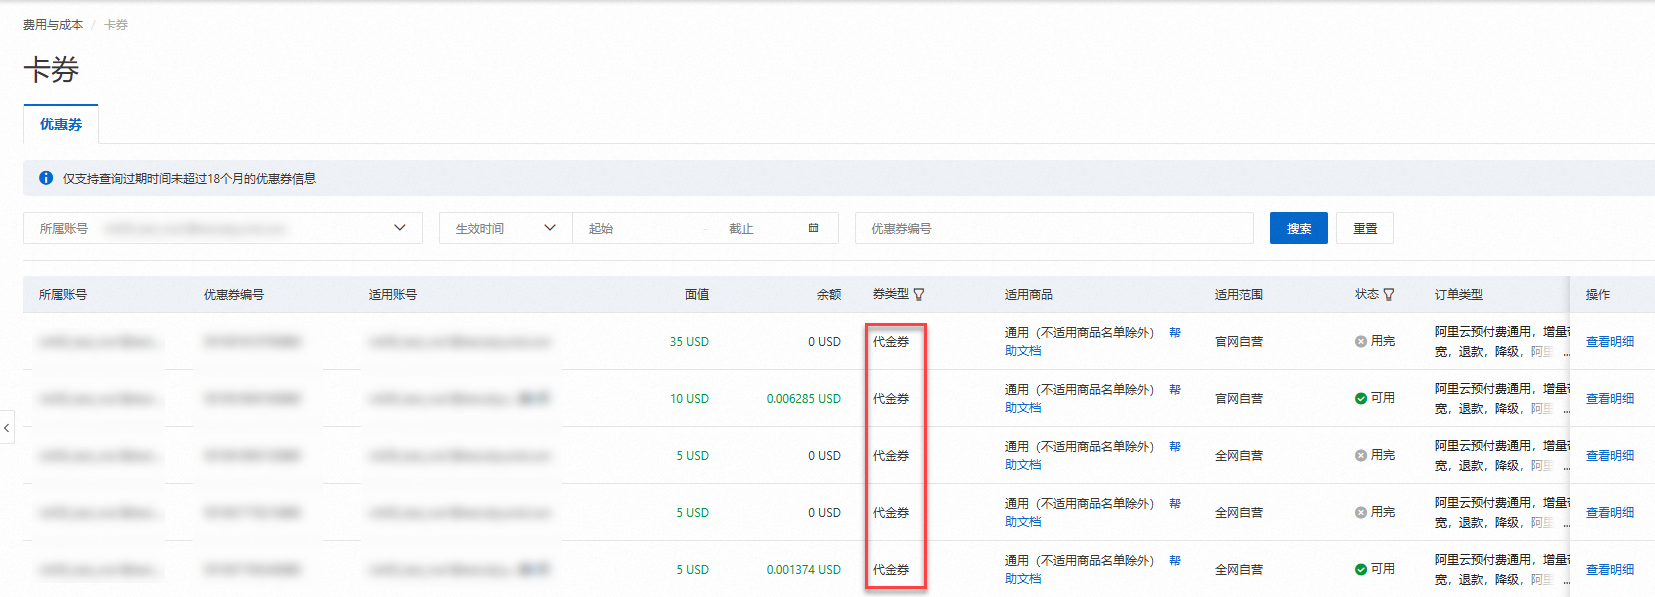Click the 所属账号 column header

[63, 294]
